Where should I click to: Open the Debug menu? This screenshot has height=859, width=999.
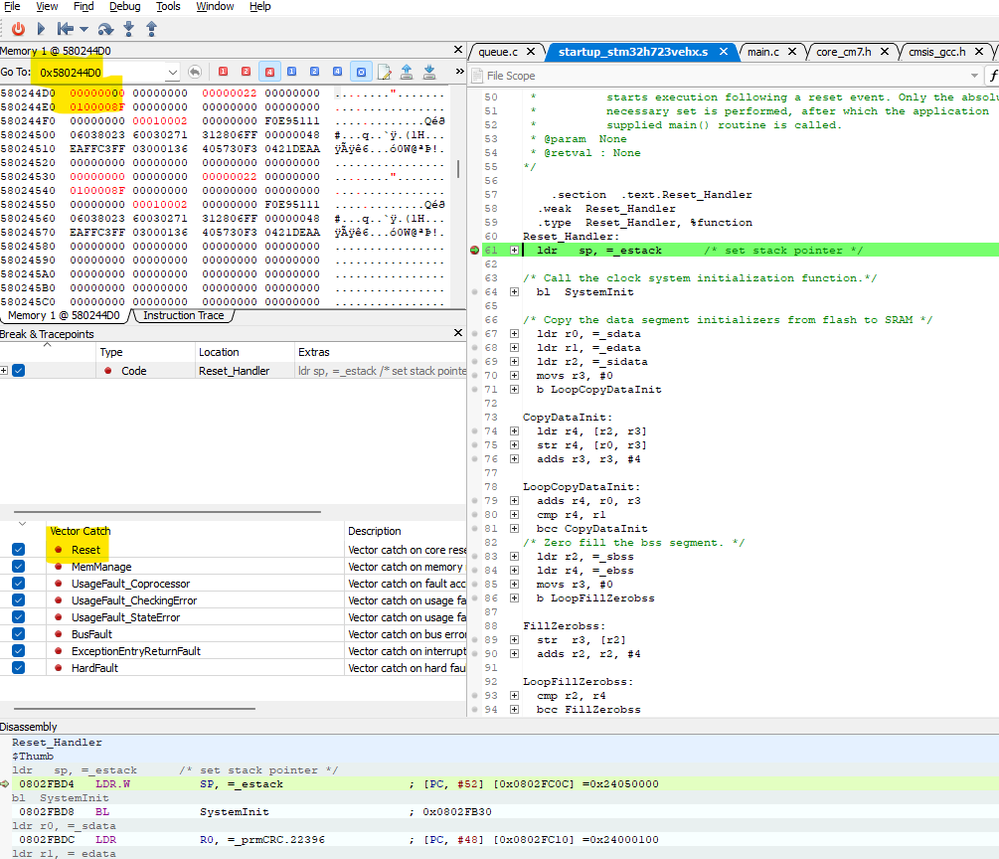tap(125, 6)
